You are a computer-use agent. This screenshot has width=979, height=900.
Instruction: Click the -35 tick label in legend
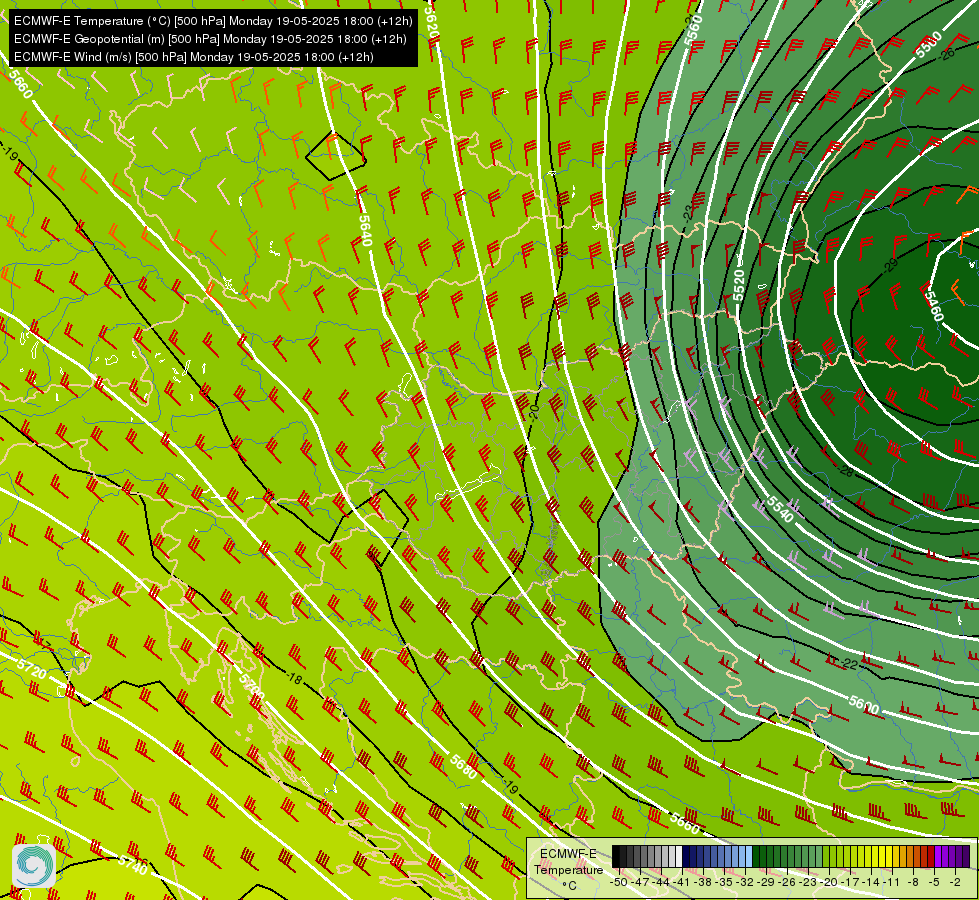point(724,882)
